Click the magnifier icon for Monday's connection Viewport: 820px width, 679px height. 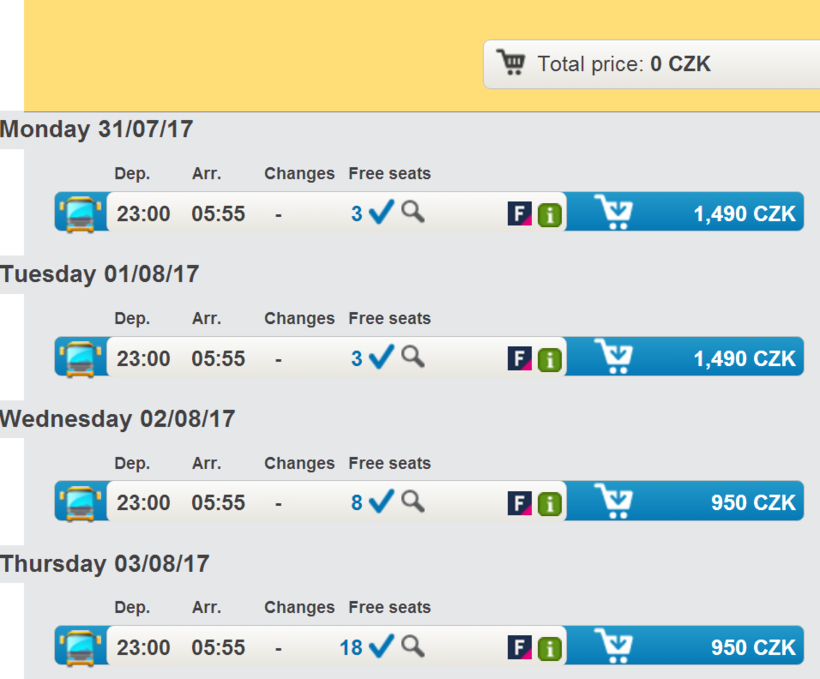413,211
